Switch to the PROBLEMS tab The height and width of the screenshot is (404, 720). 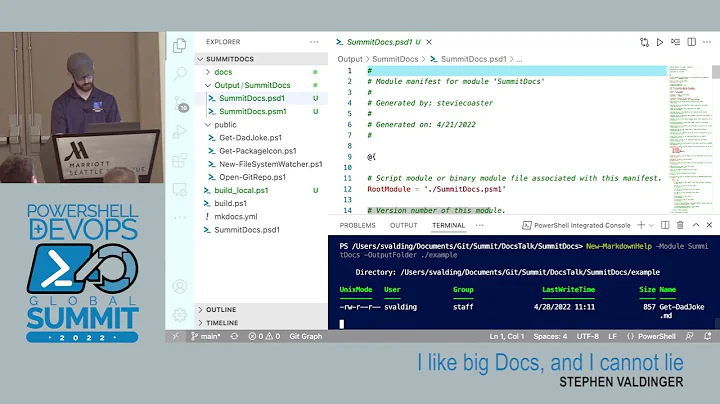coord(357,225)
